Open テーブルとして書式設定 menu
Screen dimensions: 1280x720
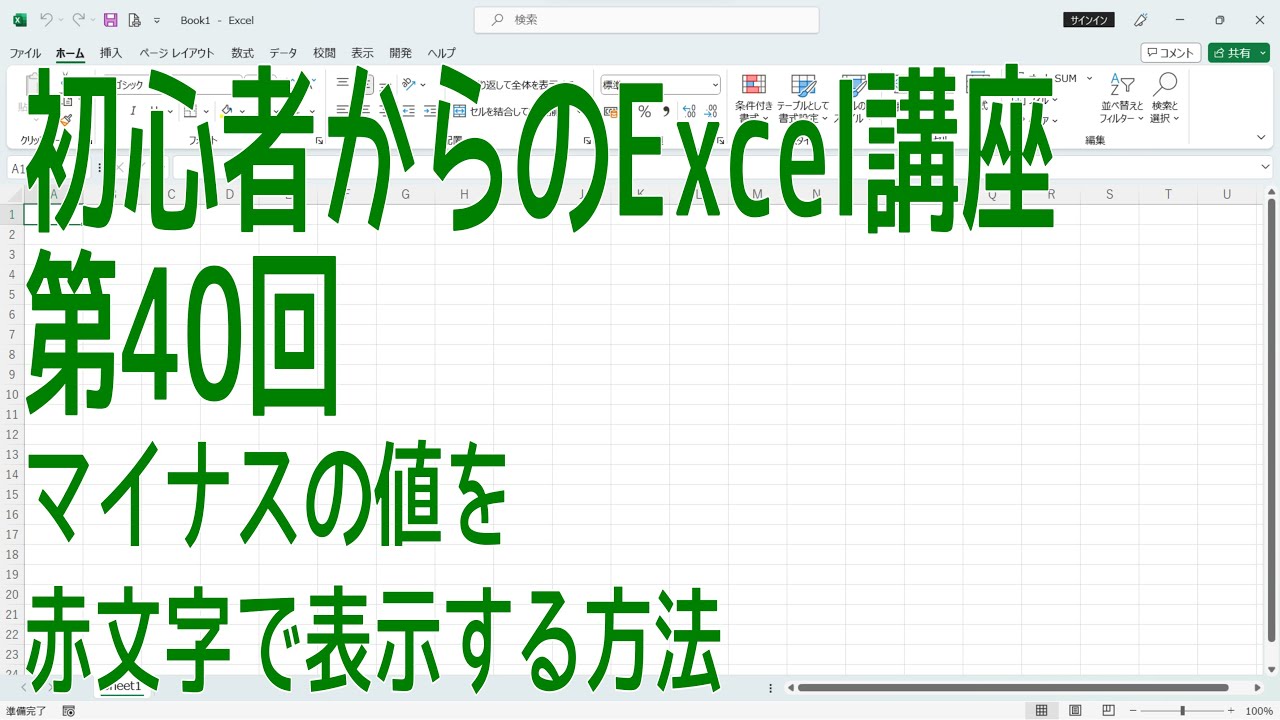click(803, 99)
